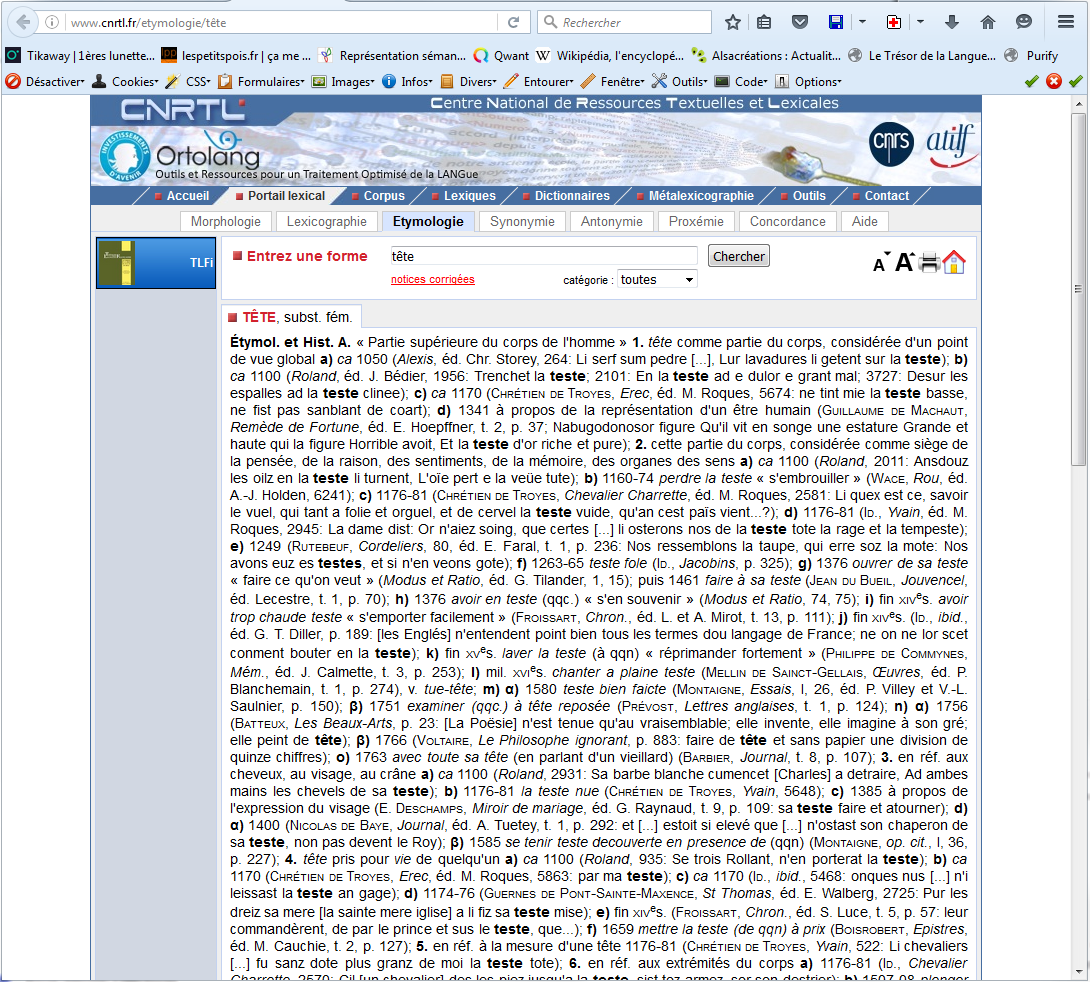Open the catégorie dropdown set to toutes
1090x982 pixels.
657,279
